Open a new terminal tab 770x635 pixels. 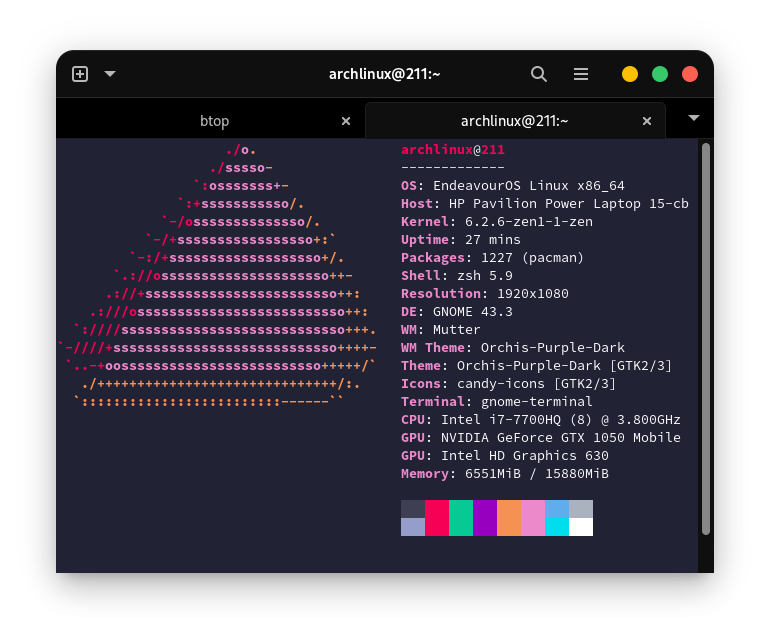80,74
